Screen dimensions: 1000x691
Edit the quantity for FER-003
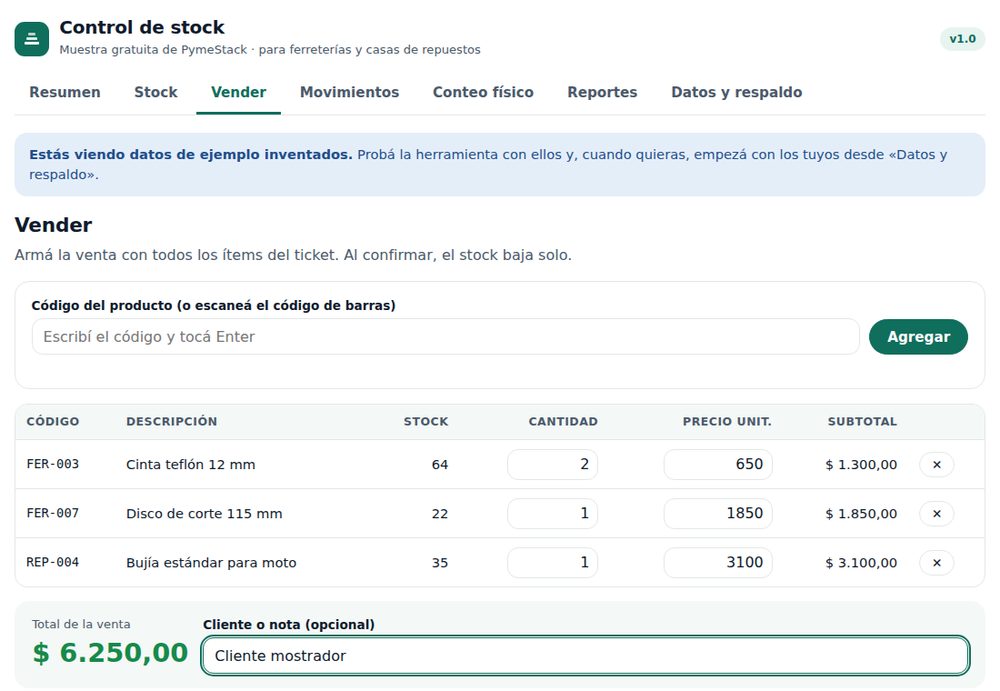click(x=552, y=464)
